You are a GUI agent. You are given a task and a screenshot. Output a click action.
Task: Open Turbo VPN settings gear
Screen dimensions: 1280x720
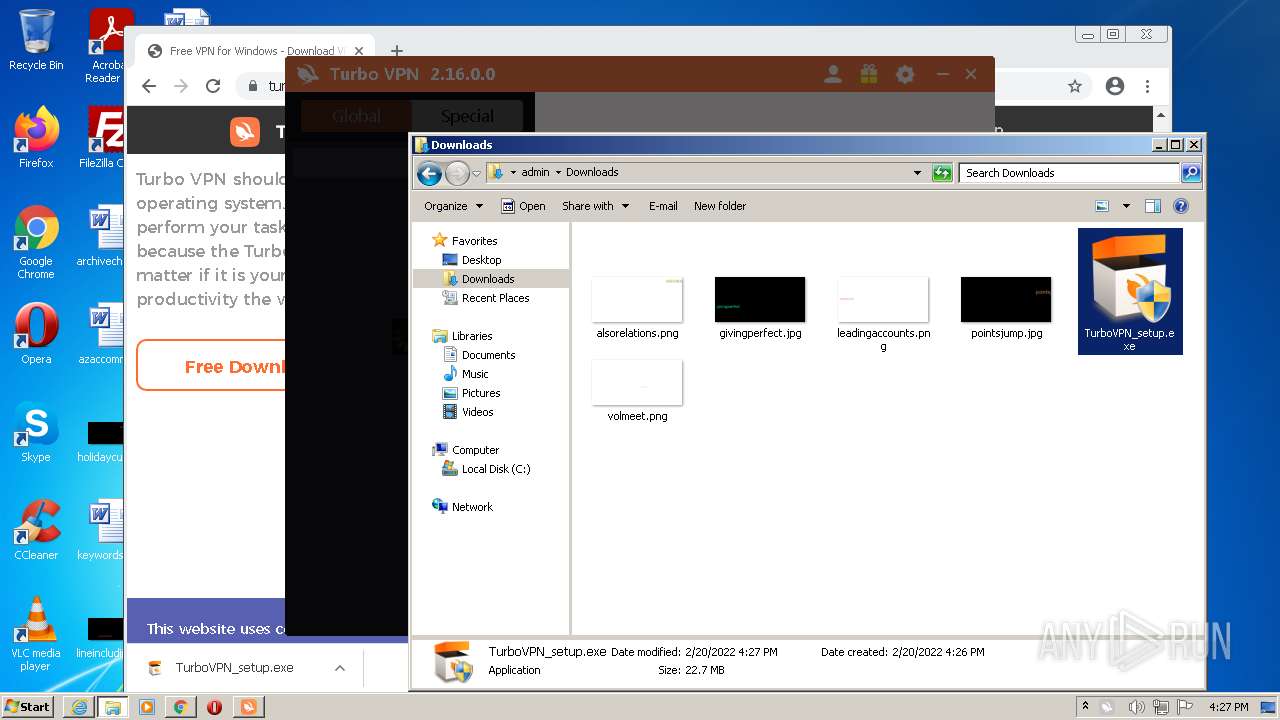tap(905, 74)
